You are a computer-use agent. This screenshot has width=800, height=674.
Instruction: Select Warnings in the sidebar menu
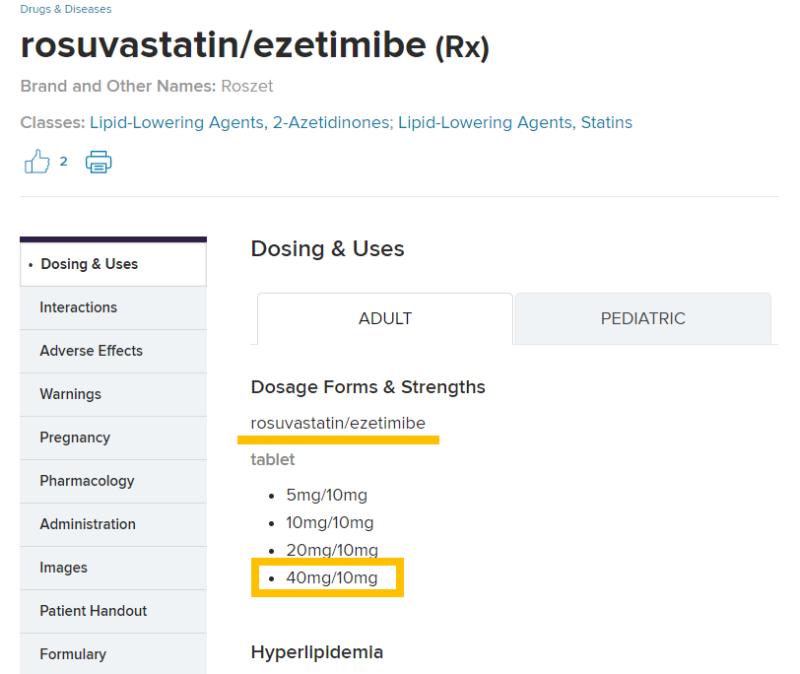click(x=70, y=394)
